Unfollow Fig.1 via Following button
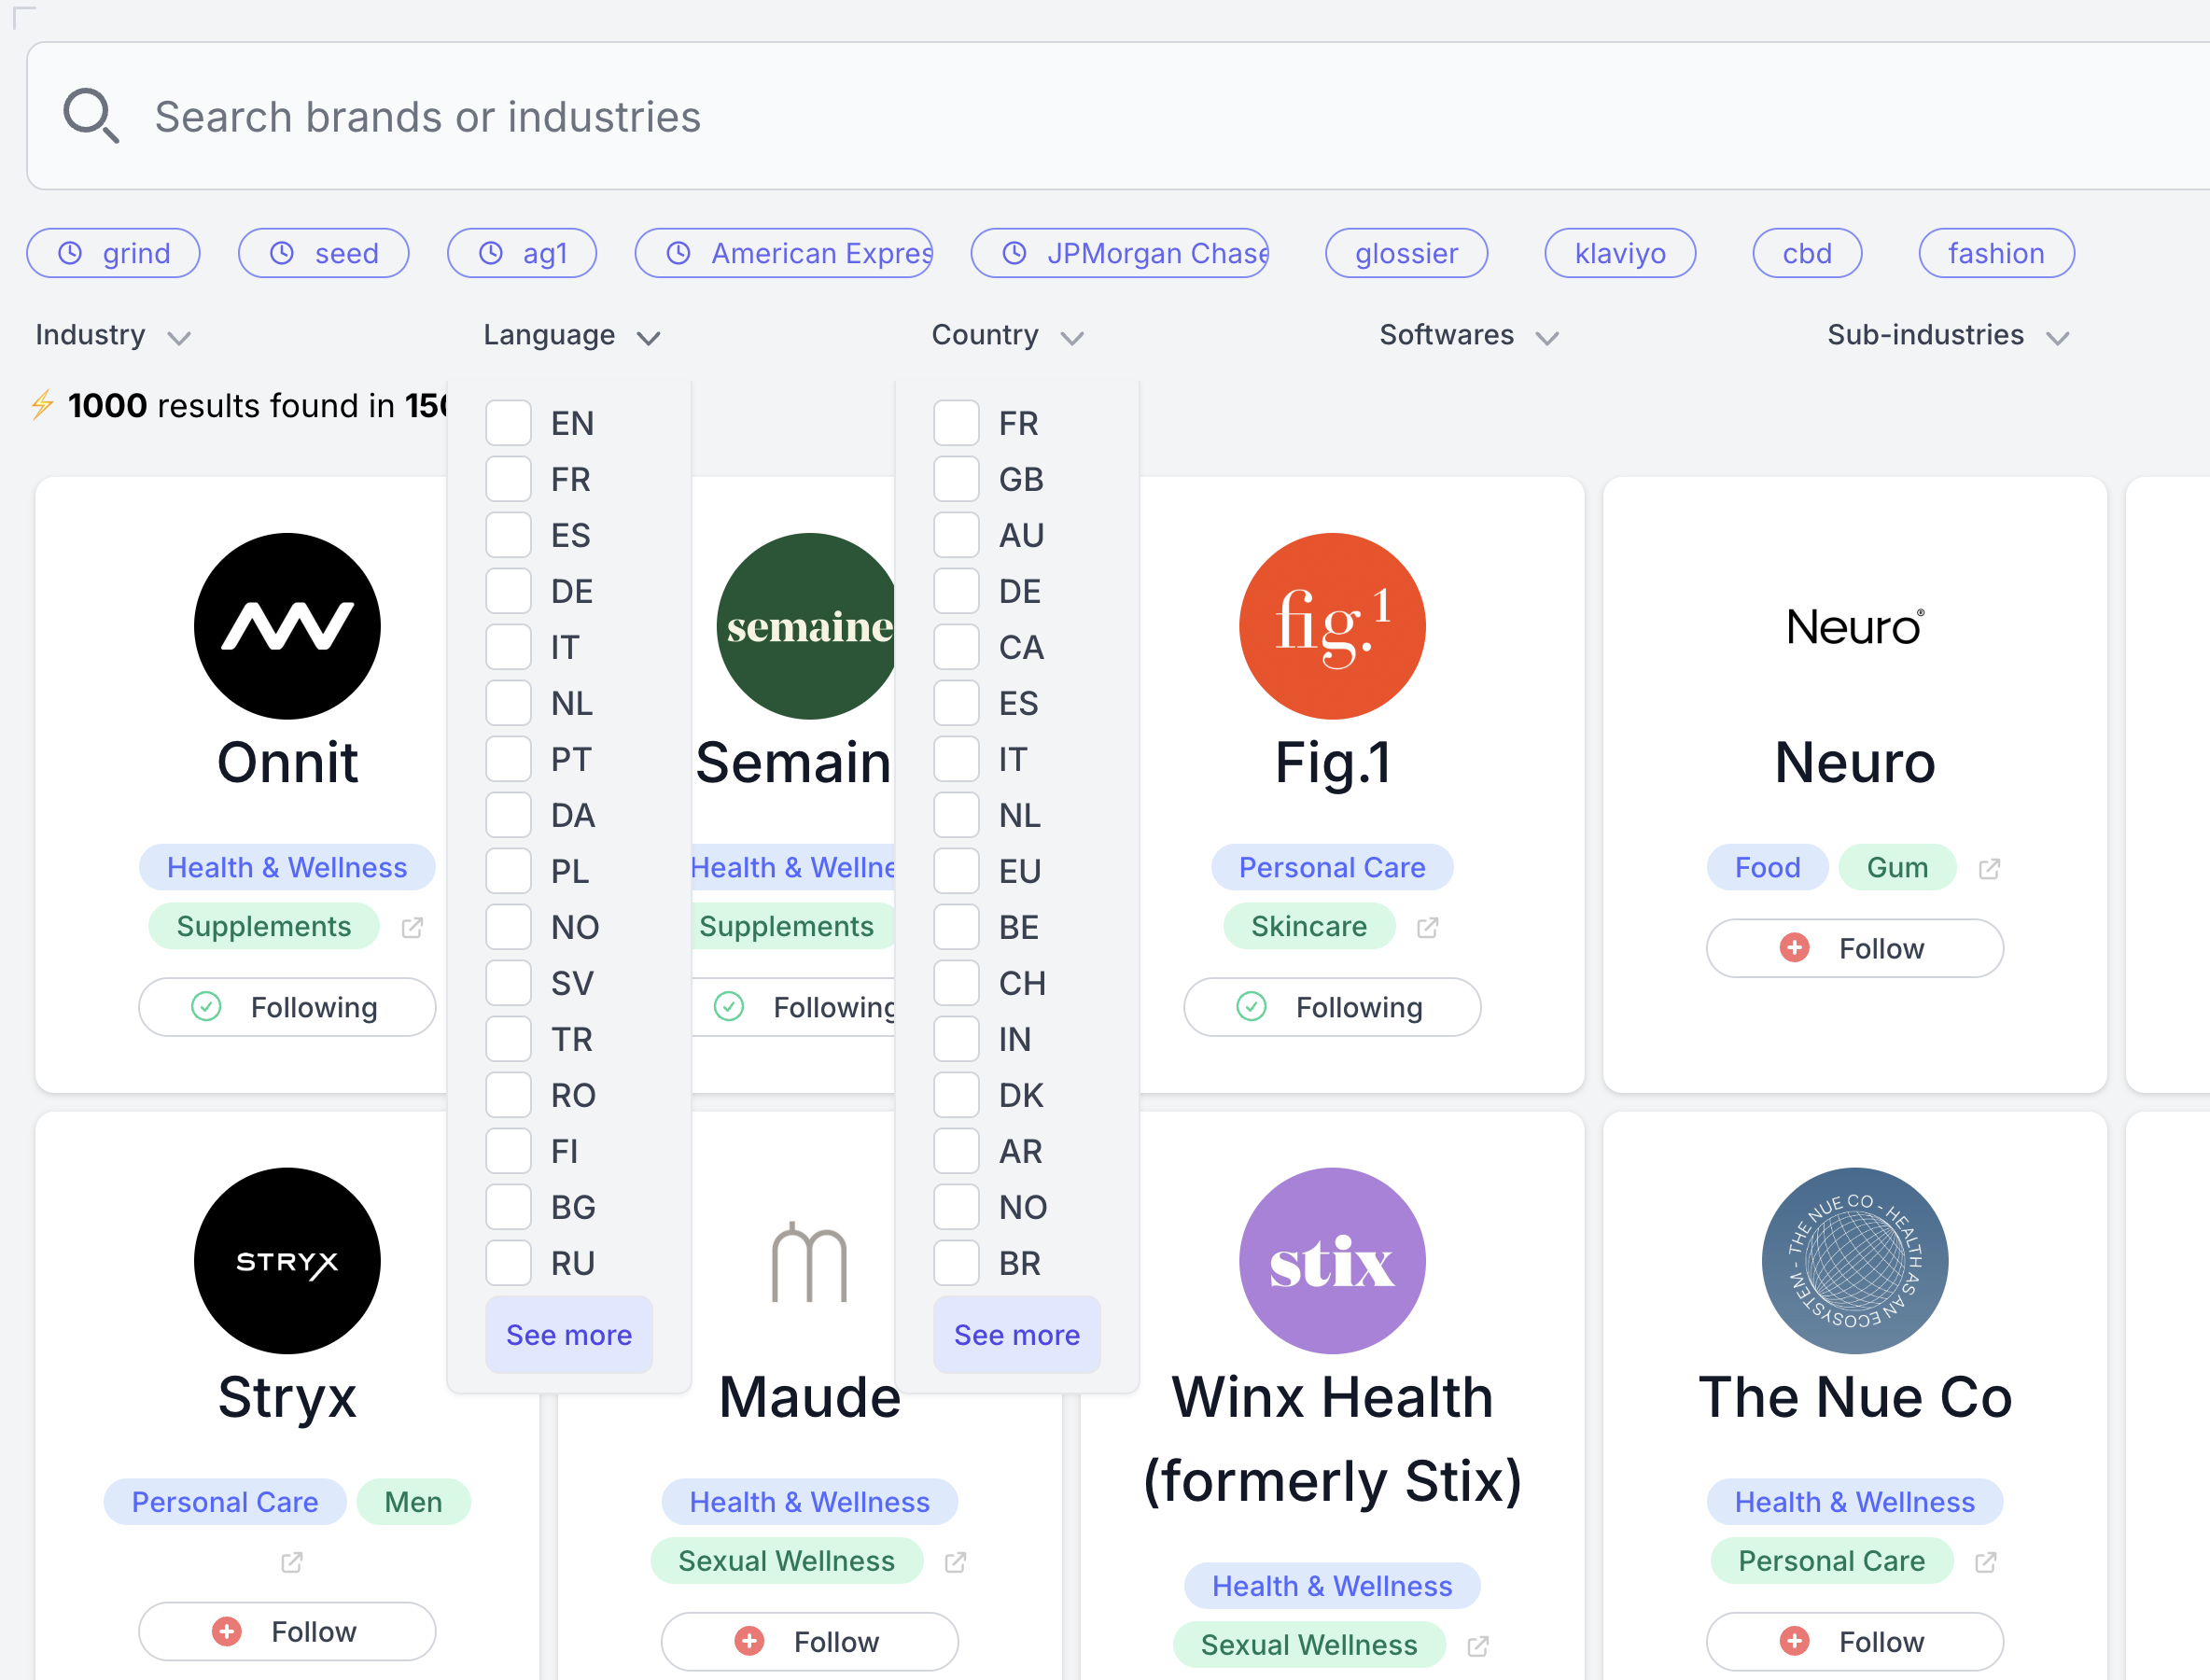Image resolution: width=2210 pixels, height=1680 pixels. [1332, 1007]
